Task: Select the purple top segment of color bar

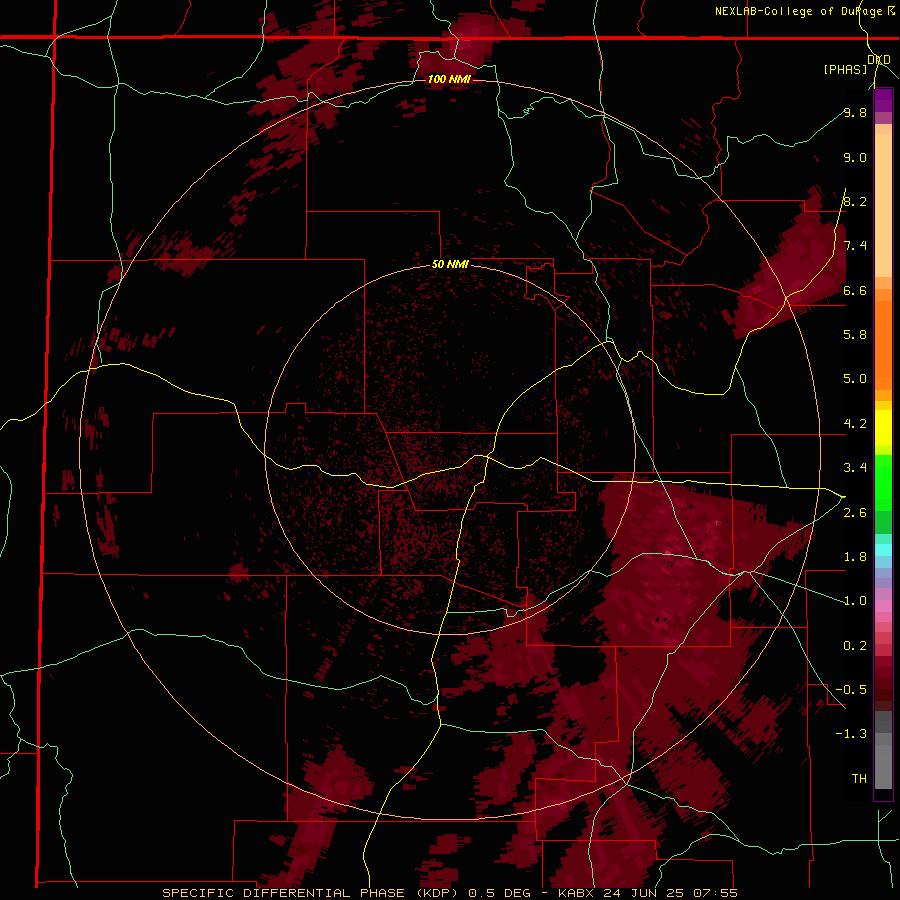Action: [x=883, y=100]
